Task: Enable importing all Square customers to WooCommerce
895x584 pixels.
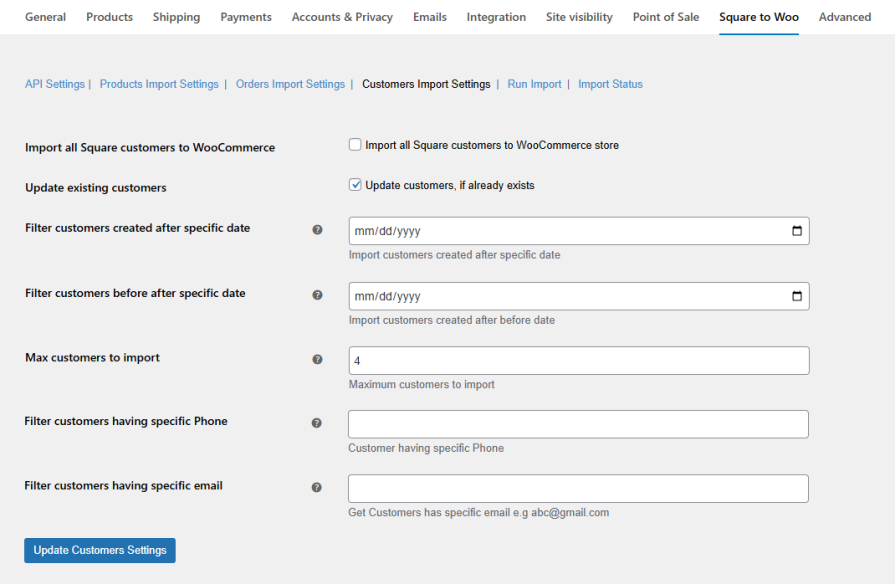Action: click(355, 144)
